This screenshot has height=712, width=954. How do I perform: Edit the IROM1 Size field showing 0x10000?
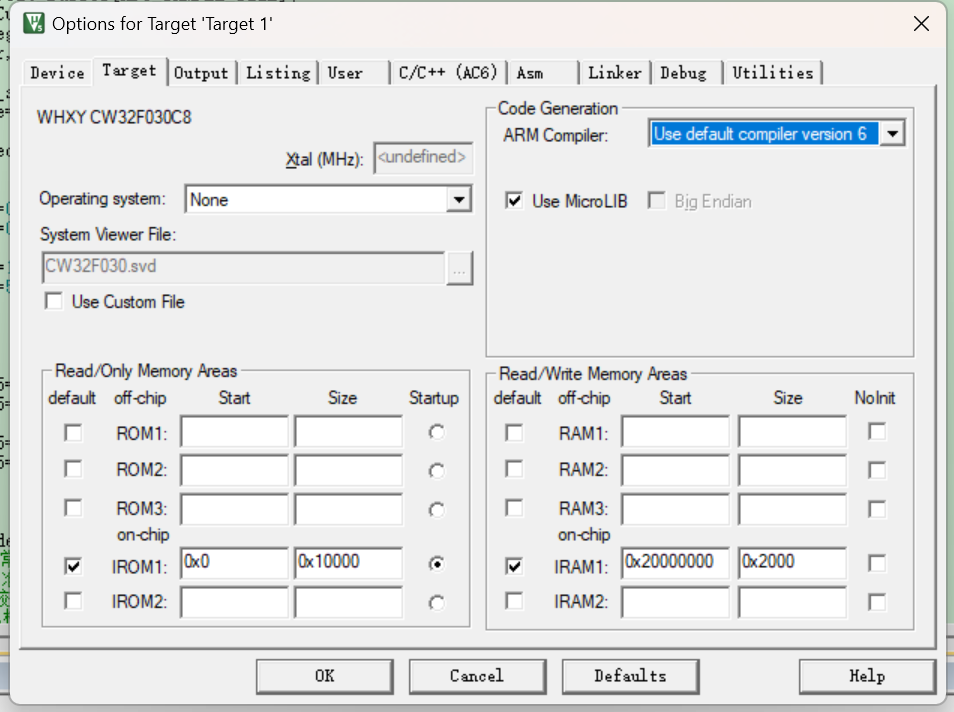pos(348,563)
